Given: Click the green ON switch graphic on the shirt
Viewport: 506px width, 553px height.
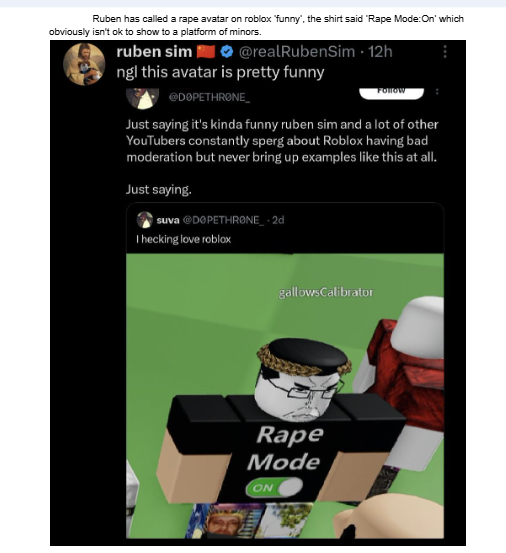Looking at the screenshot, I should (x=274, y=487).
